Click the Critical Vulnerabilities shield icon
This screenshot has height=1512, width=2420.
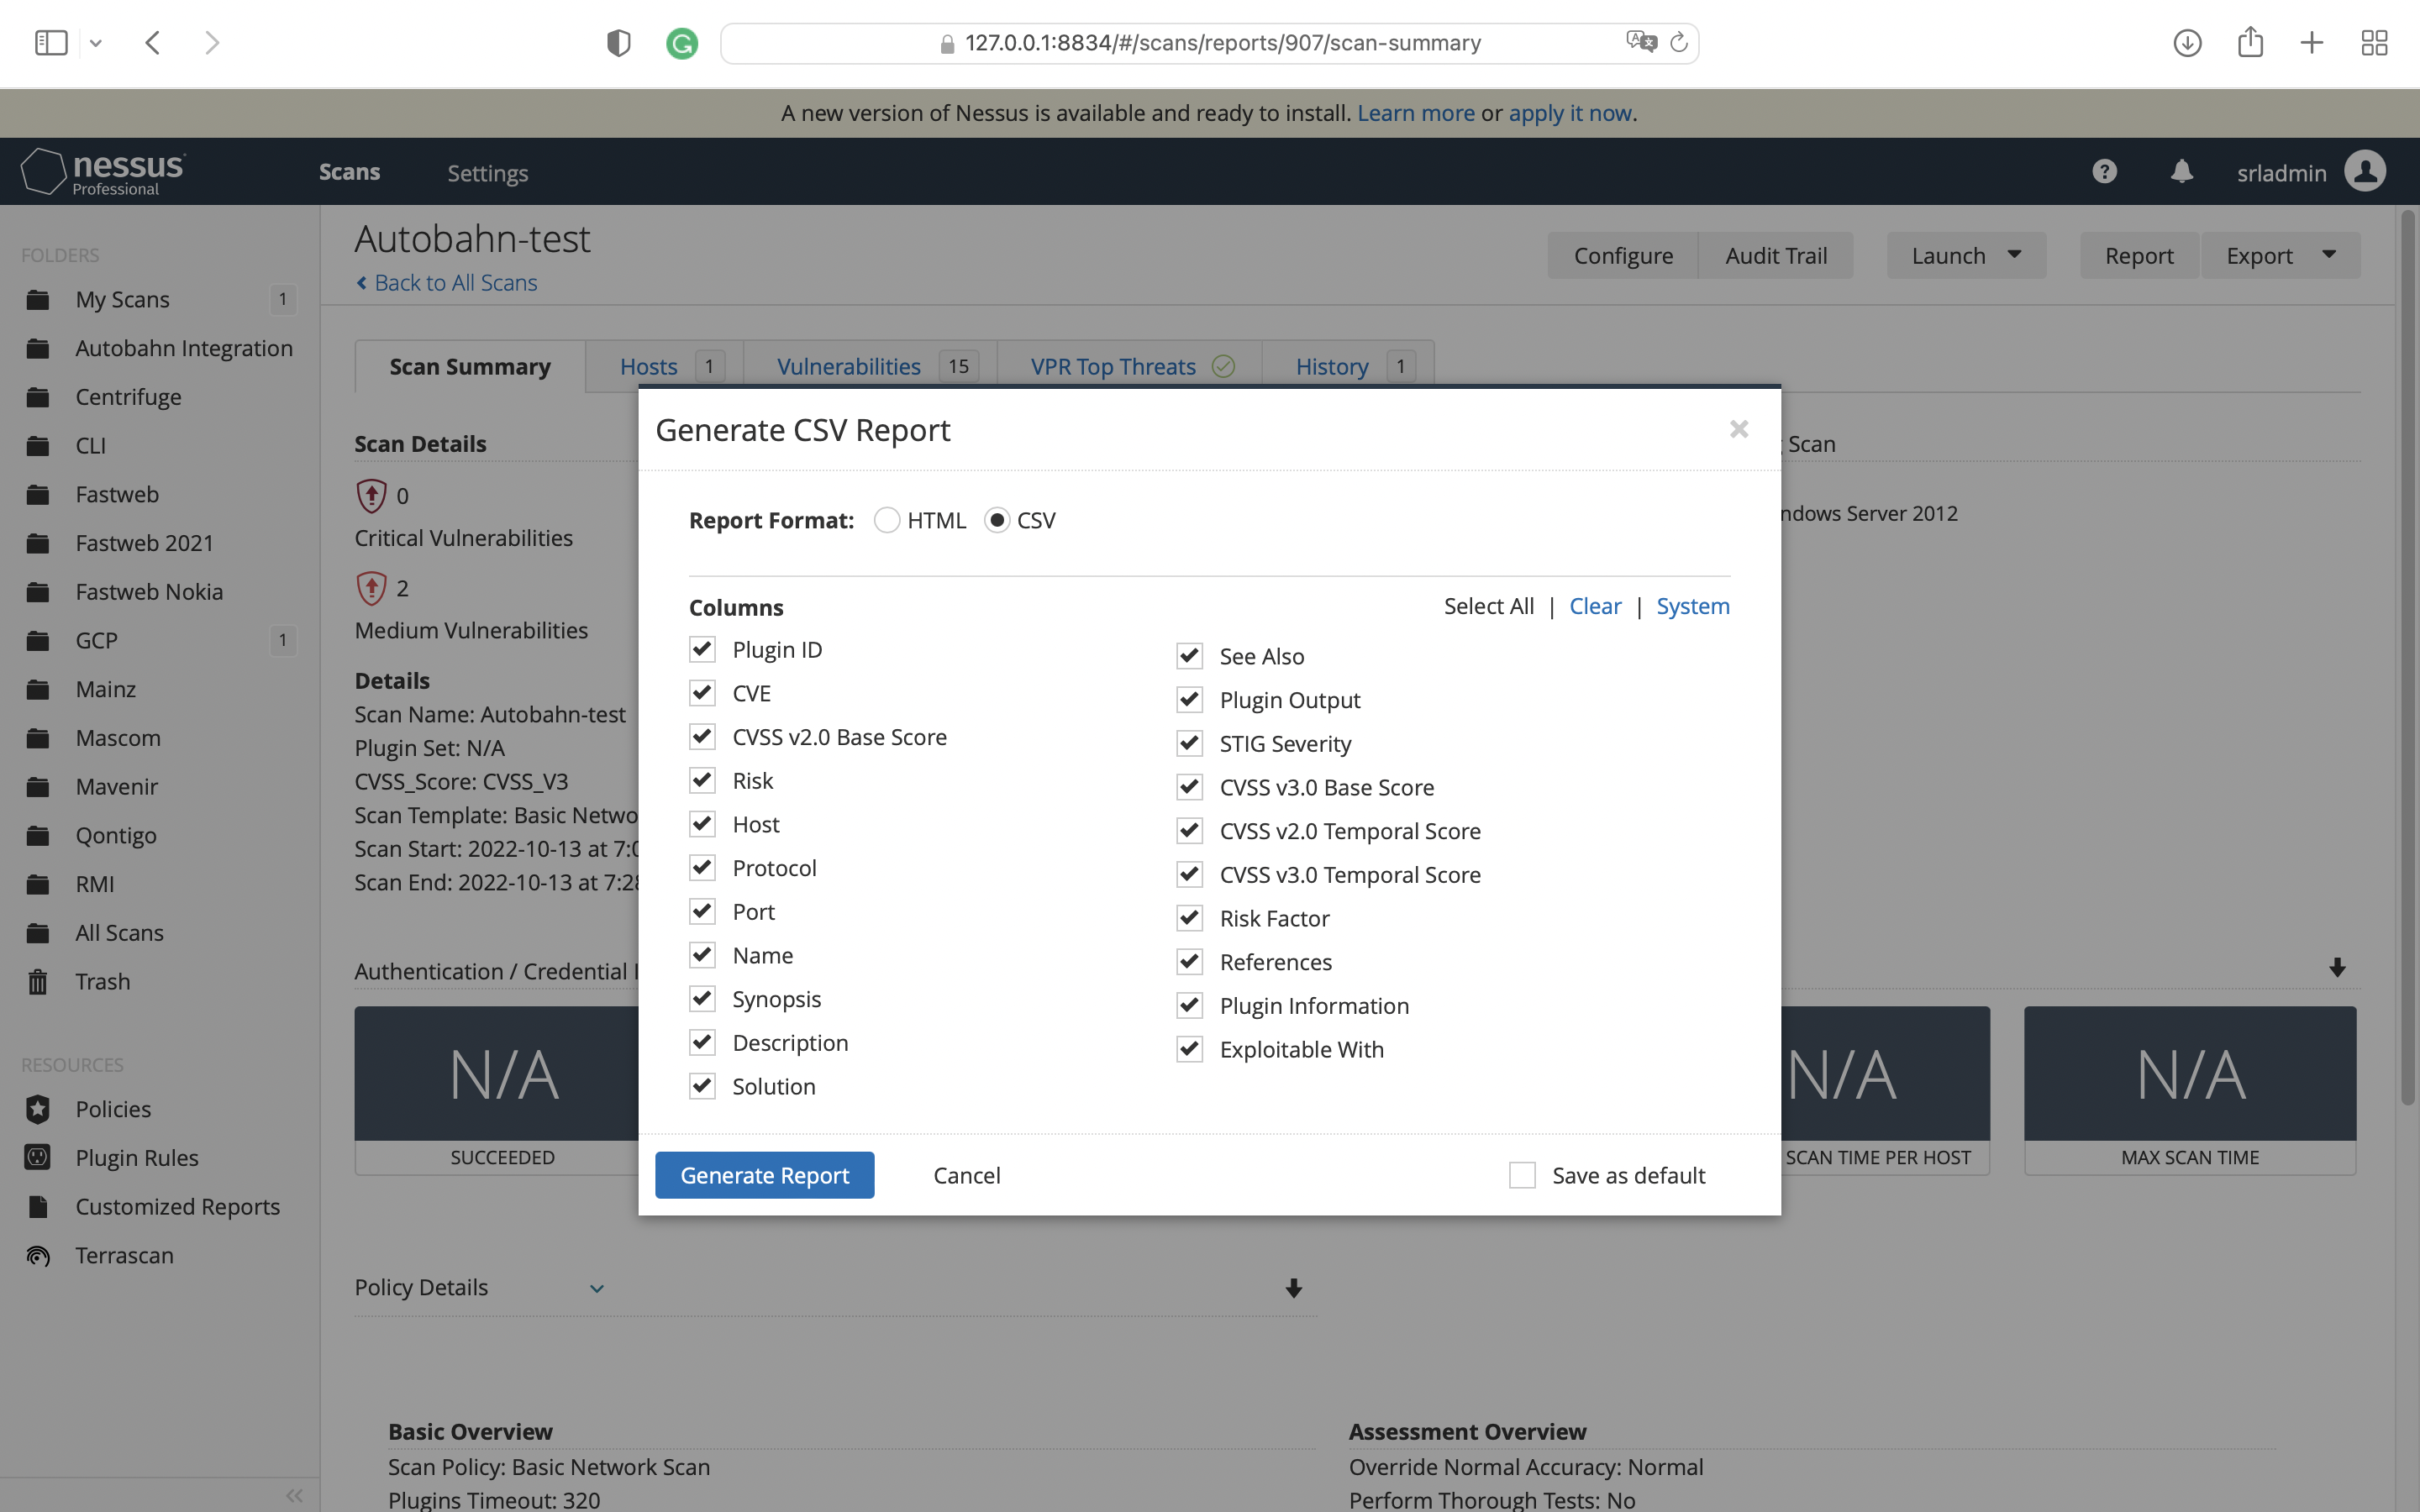click(x=371, y=495)
